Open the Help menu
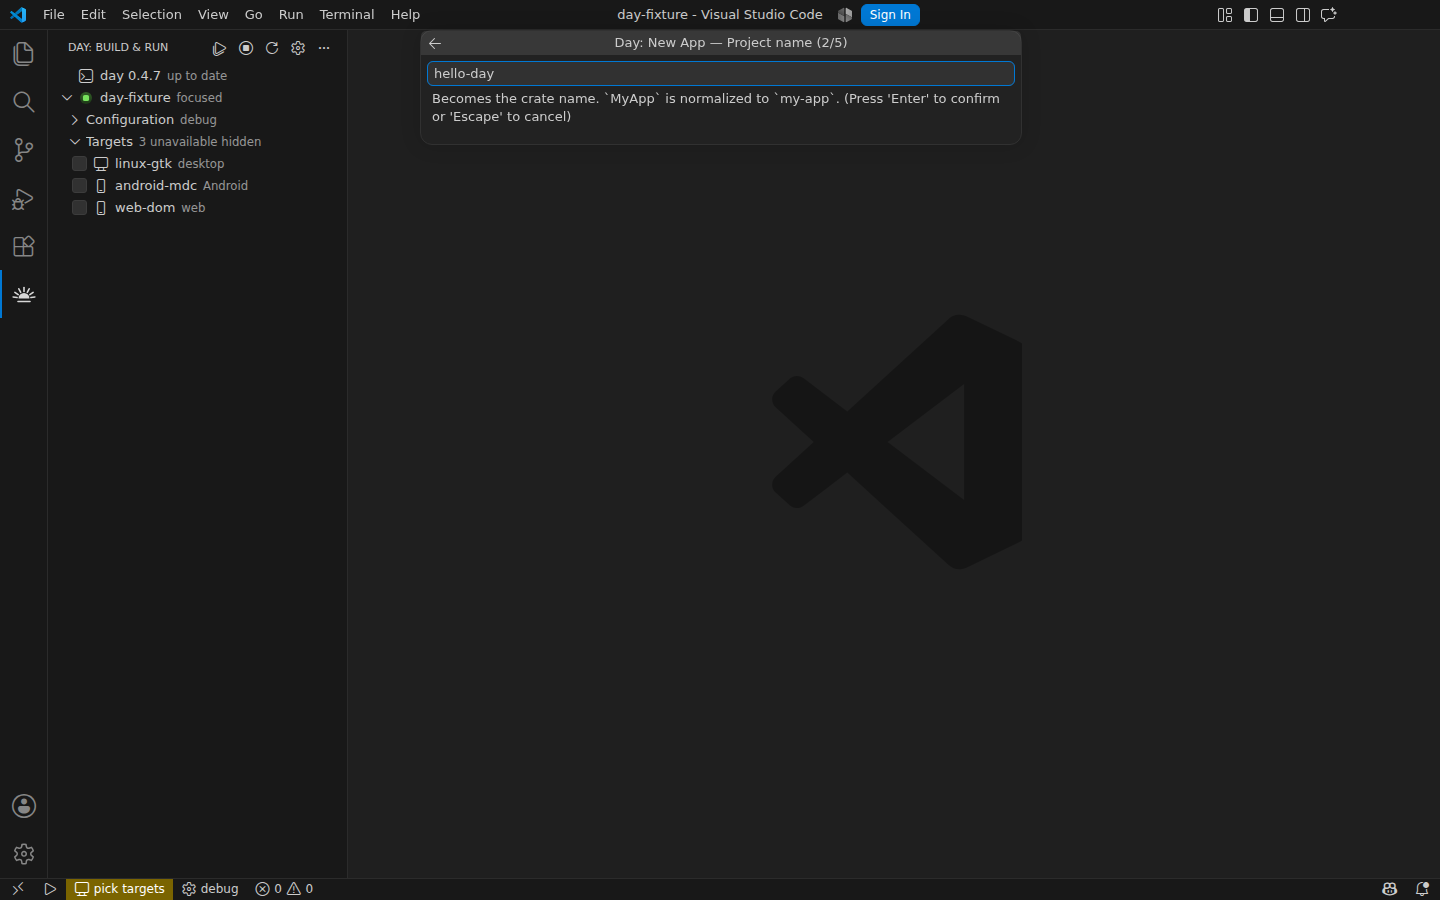The image size is (1440, 900). tap(405, 15)
